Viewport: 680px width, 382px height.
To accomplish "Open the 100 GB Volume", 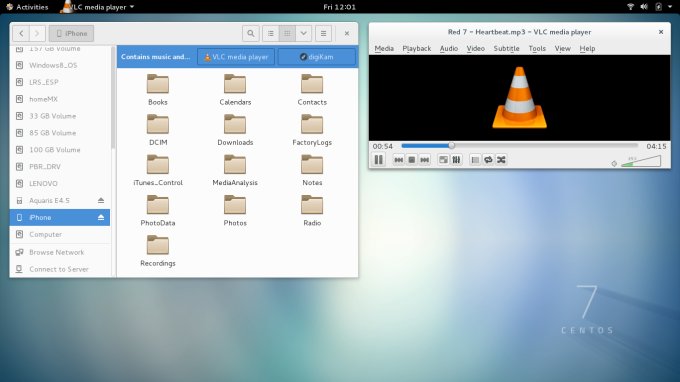I will click(x=60, y=150).
